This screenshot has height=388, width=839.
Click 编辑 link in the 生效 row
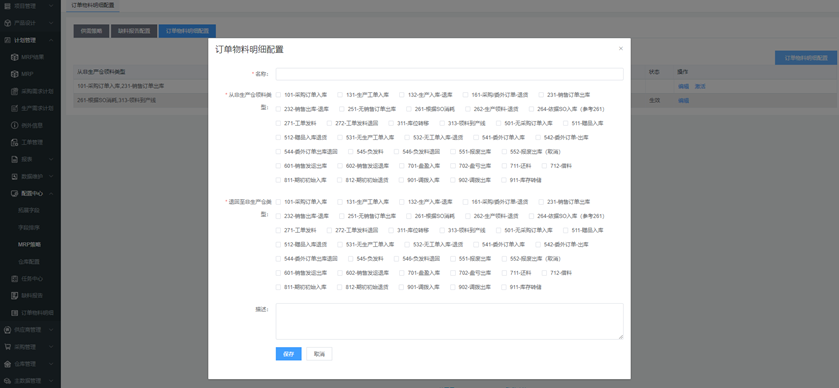point(683,101)
